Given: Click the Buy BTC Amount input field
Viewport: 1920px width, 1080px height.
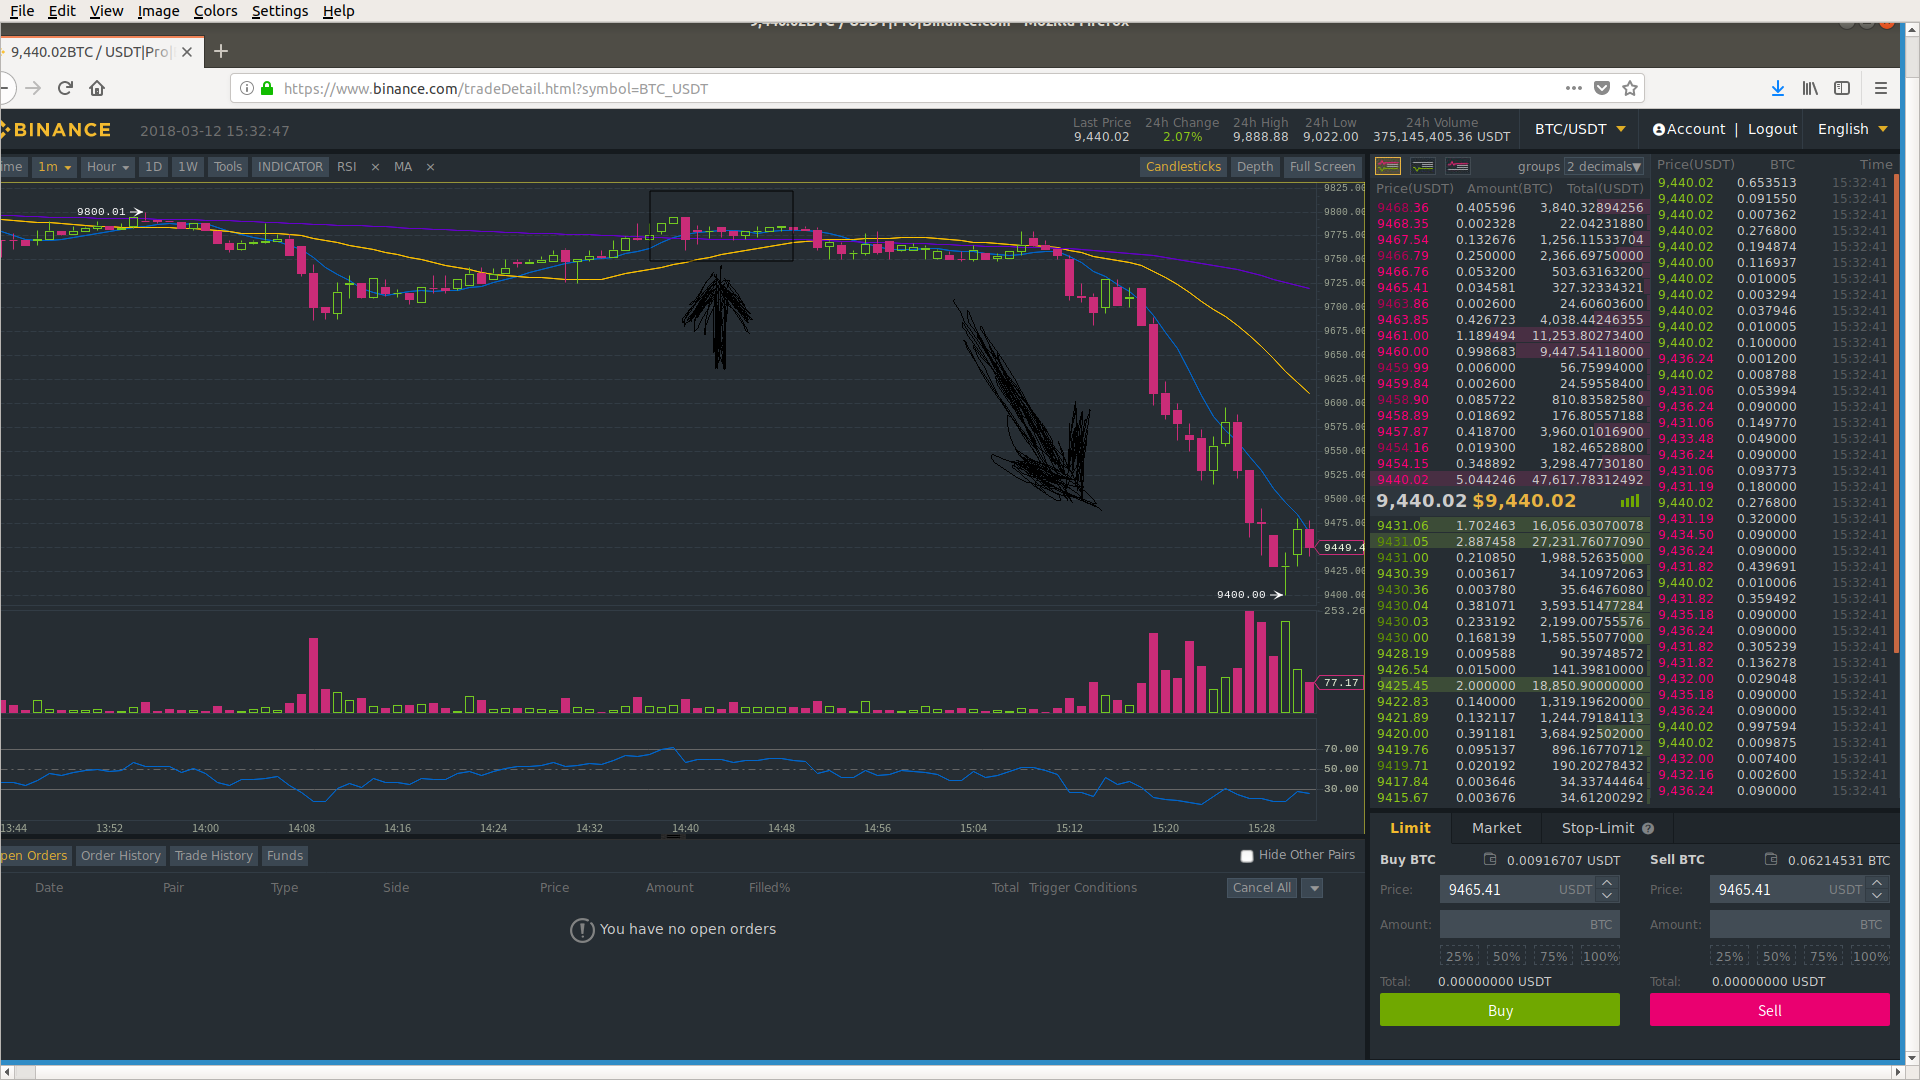Looking at the screenshot, I should tap(1530, 925).
